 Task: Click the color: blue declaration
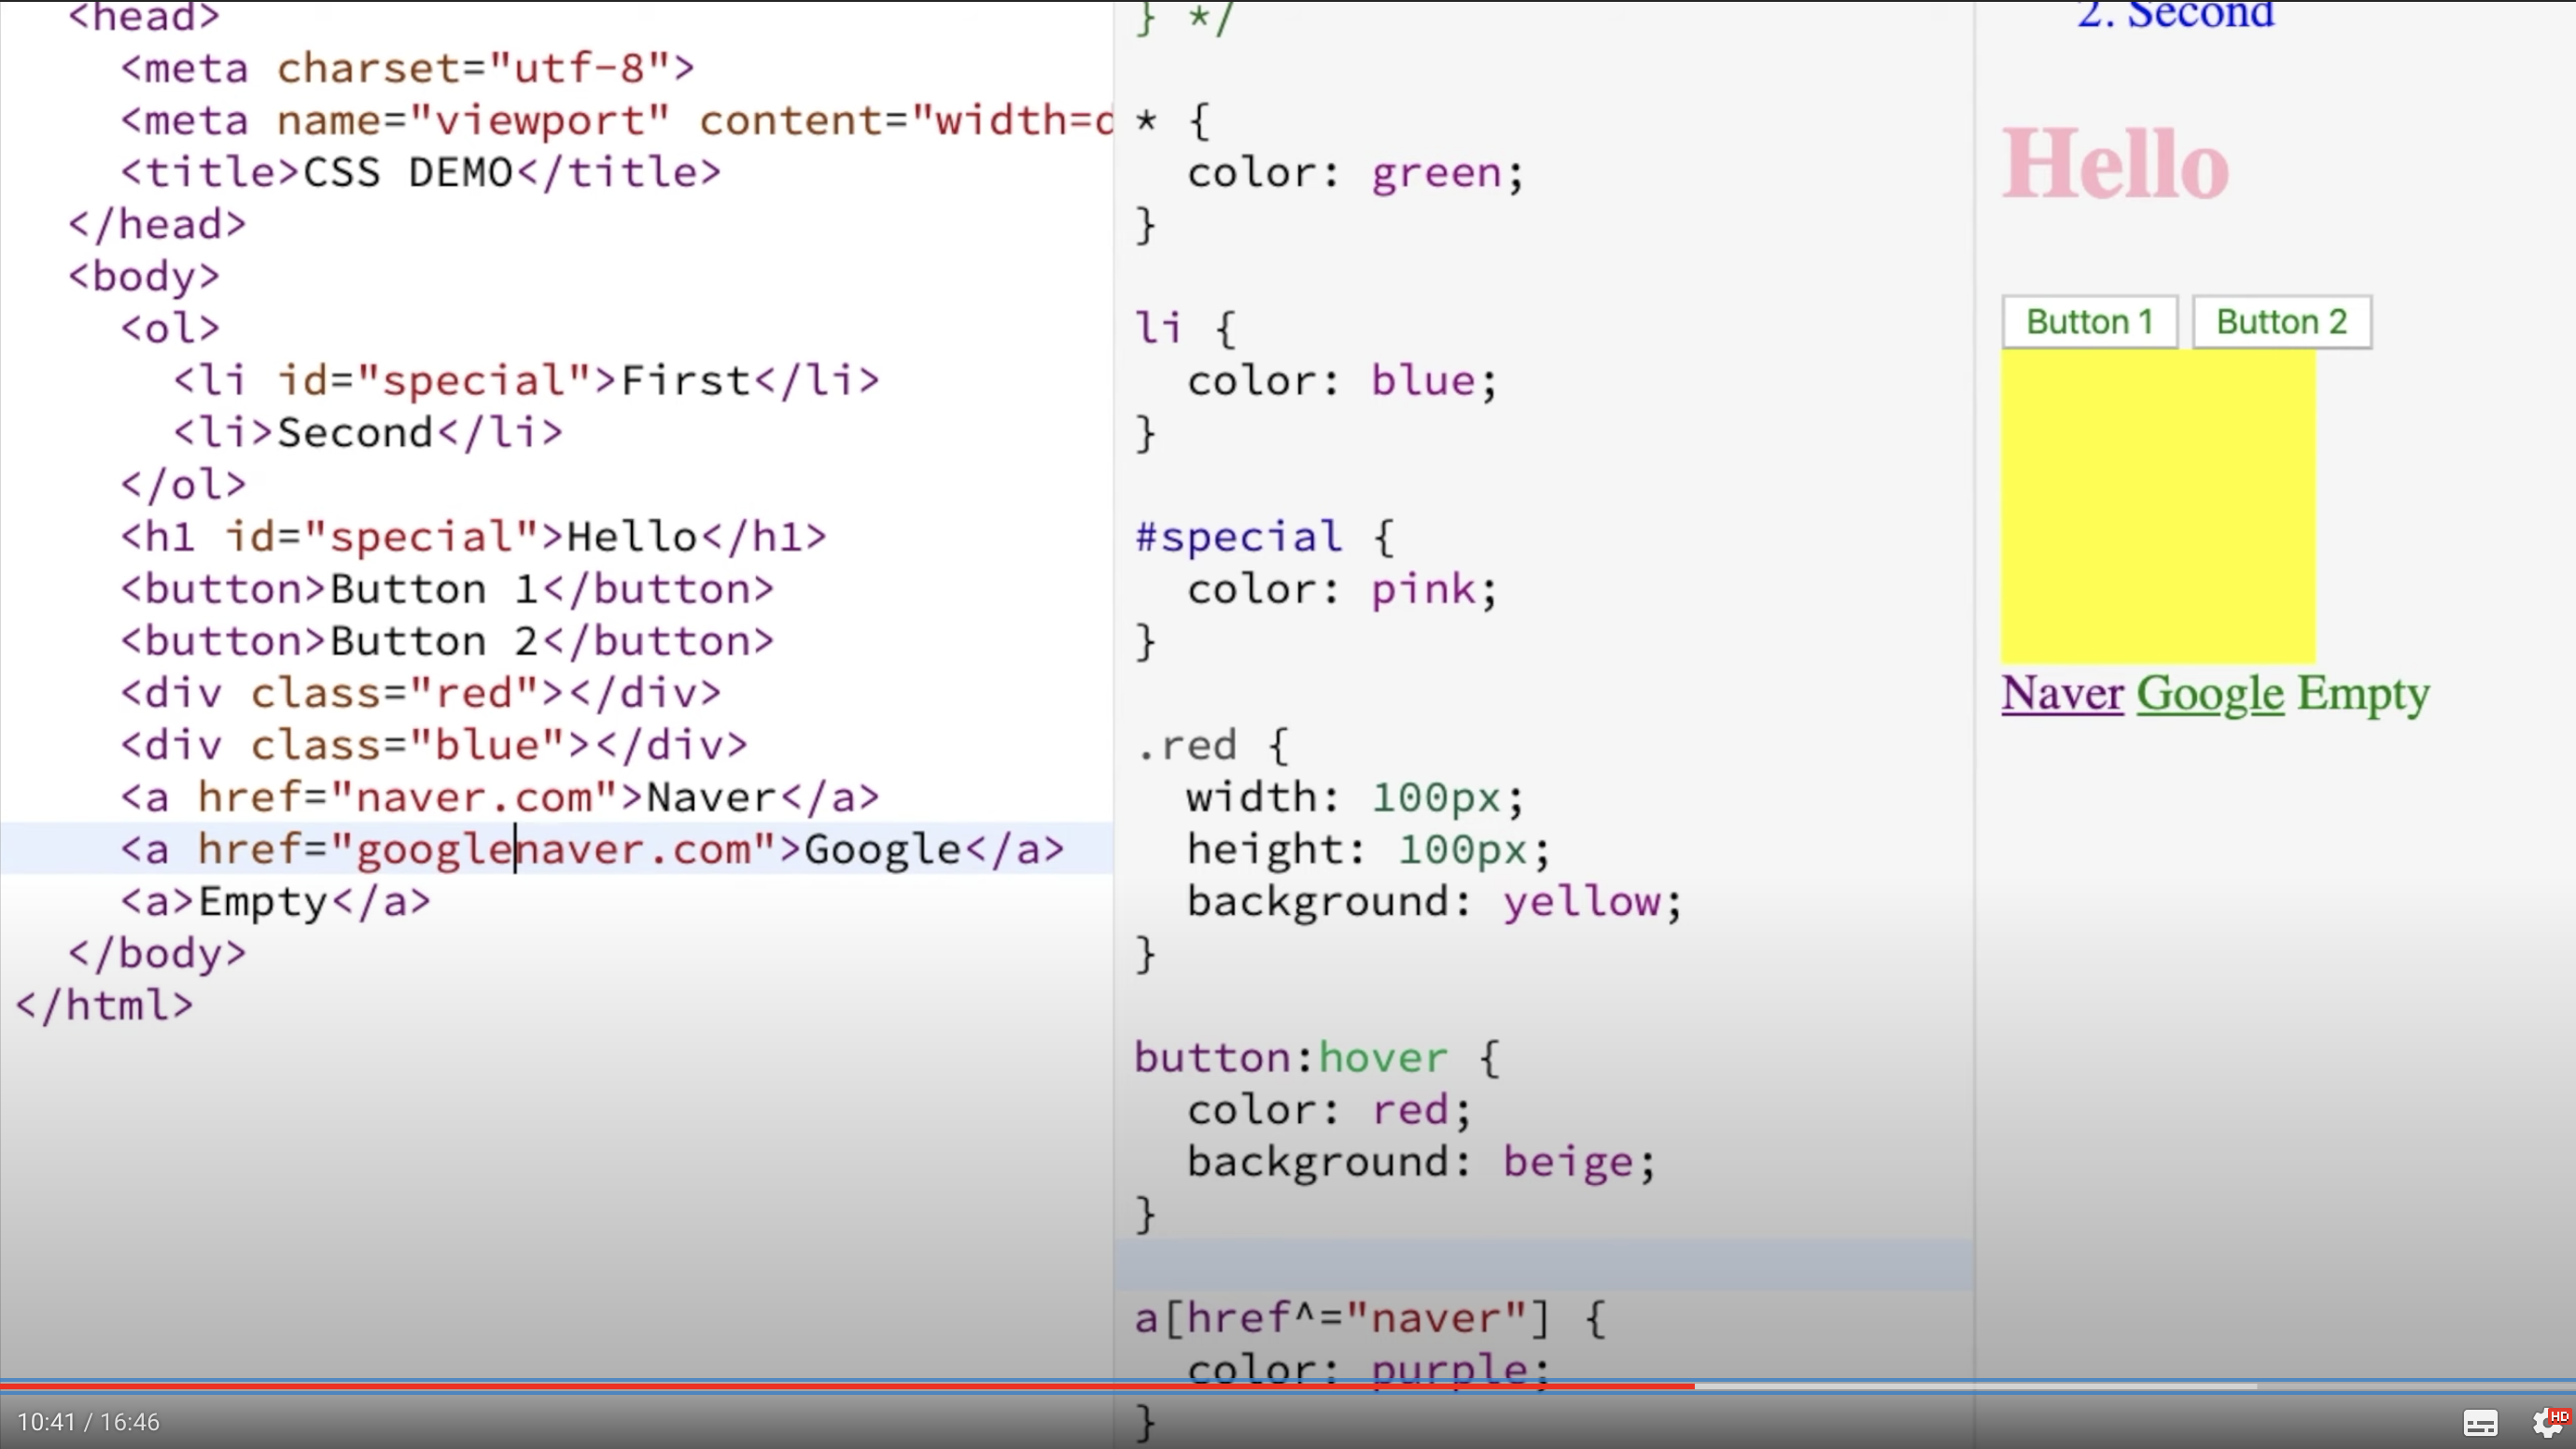[1342, 381]
